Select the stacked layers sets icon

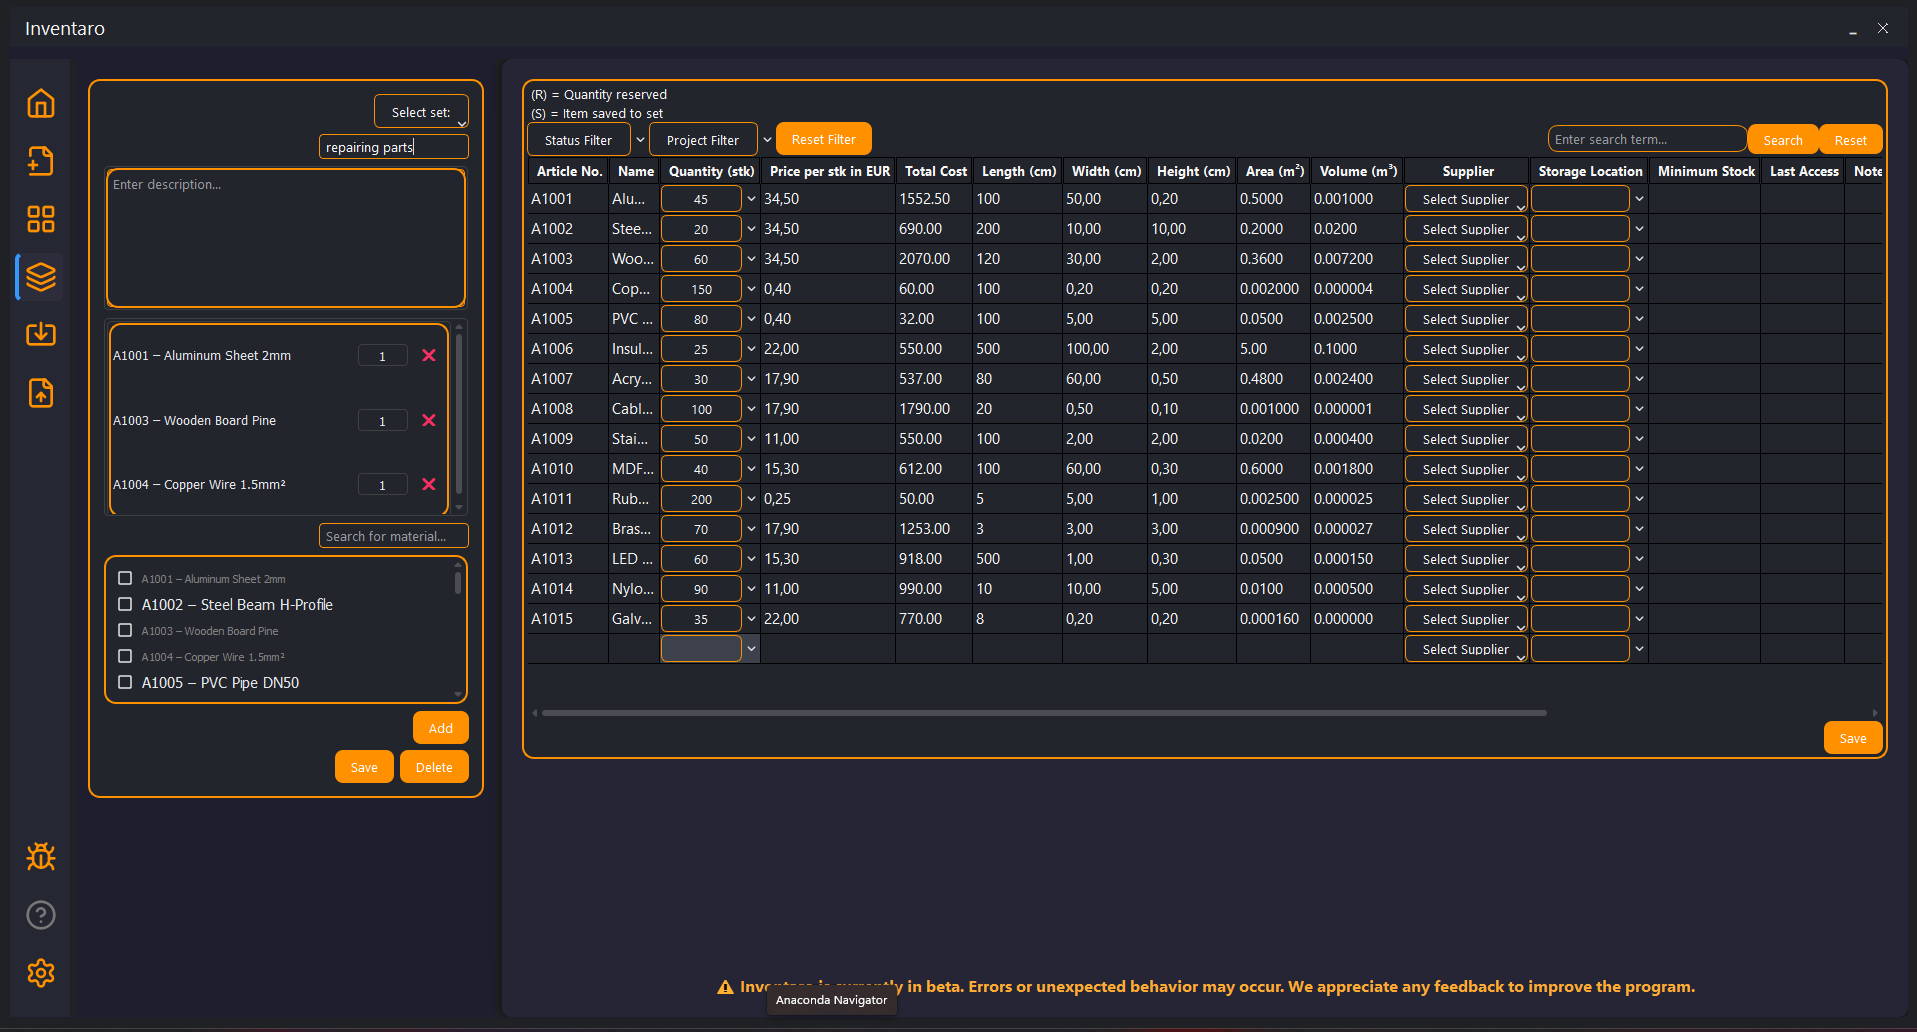(x=41, y=277)
